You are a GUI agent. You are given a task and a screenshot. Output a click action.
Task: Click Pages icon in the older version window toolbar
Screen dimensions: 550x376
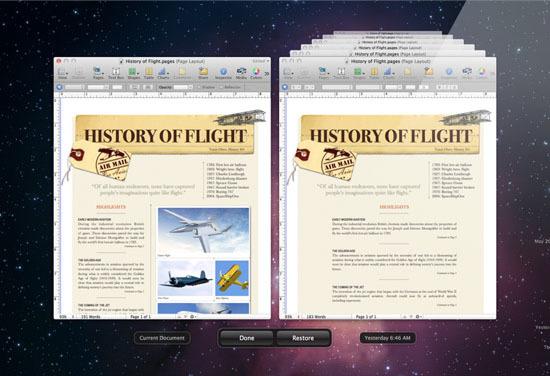[323, 73]
